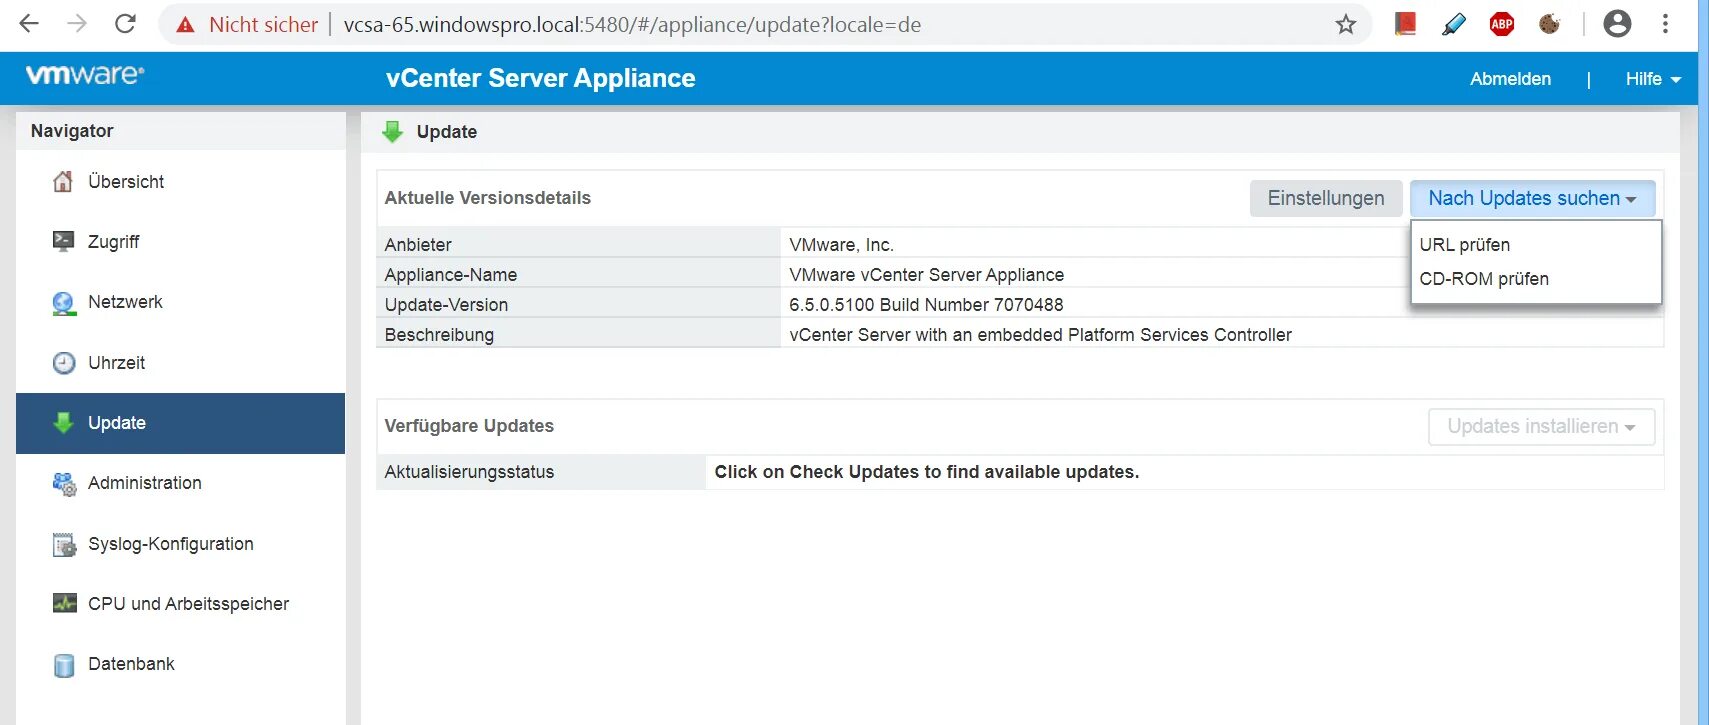Screen dimensions: 1709x725
Task: Click the Abmelden link
Action: coord(1510,79)
